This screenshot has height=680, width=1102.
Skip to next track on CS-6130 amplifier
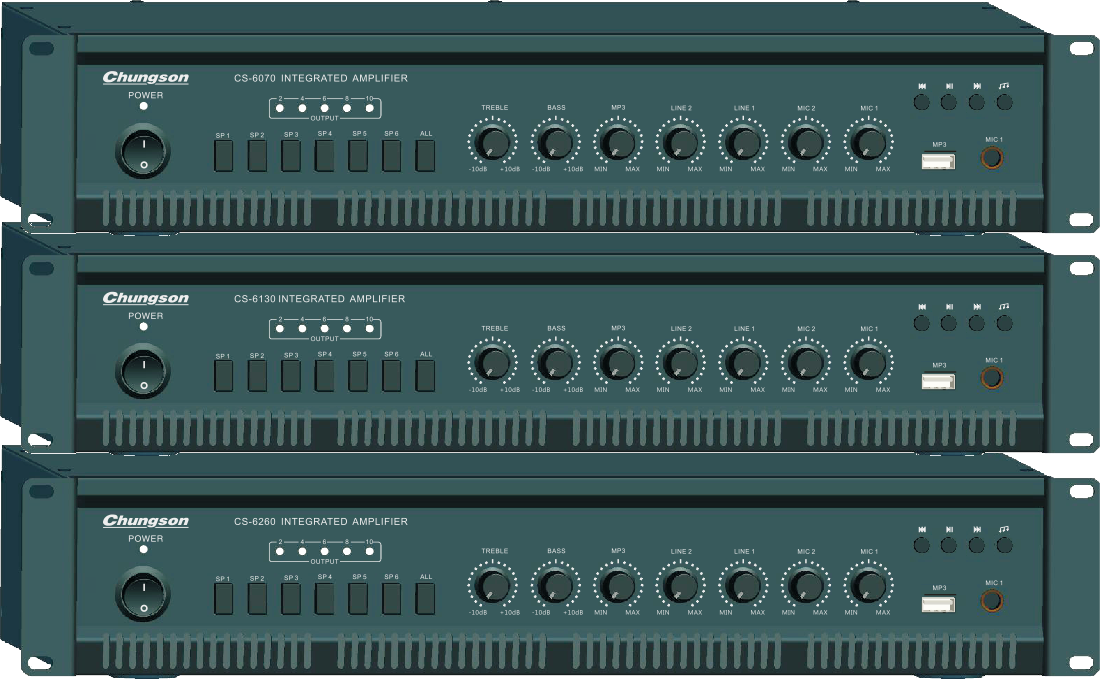[977, 323]
